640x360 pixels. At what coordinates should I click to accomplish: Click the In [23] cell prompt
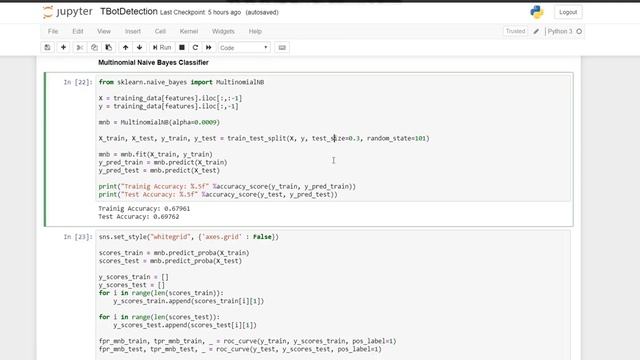click(x=78, y=237)
